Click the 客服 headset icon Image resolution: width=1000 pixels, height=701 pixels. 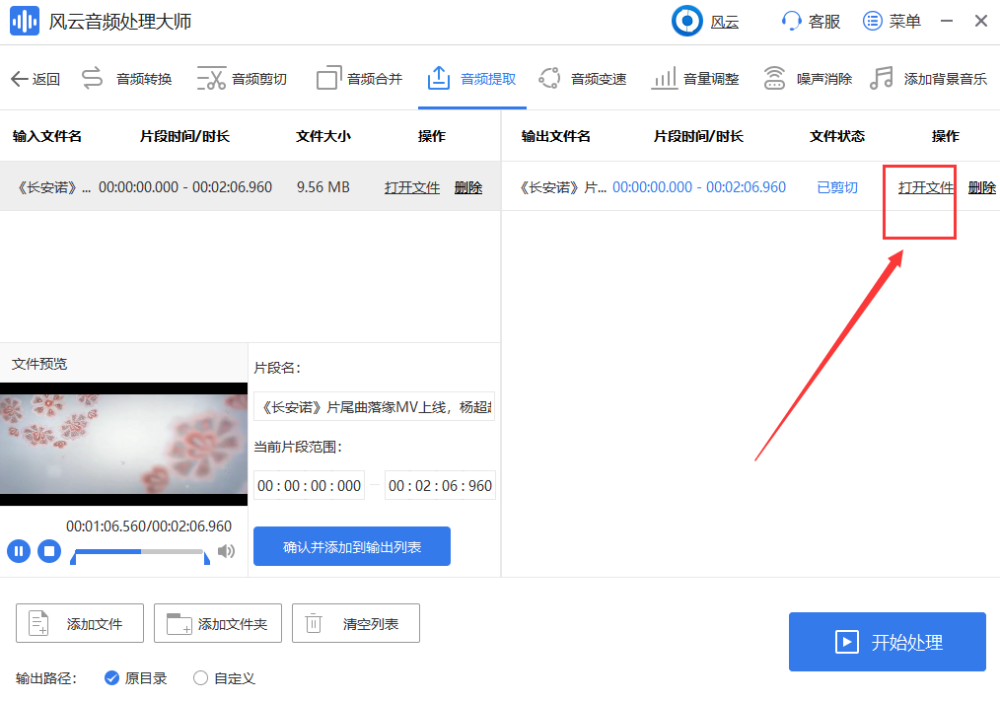[x=791, y=21]
